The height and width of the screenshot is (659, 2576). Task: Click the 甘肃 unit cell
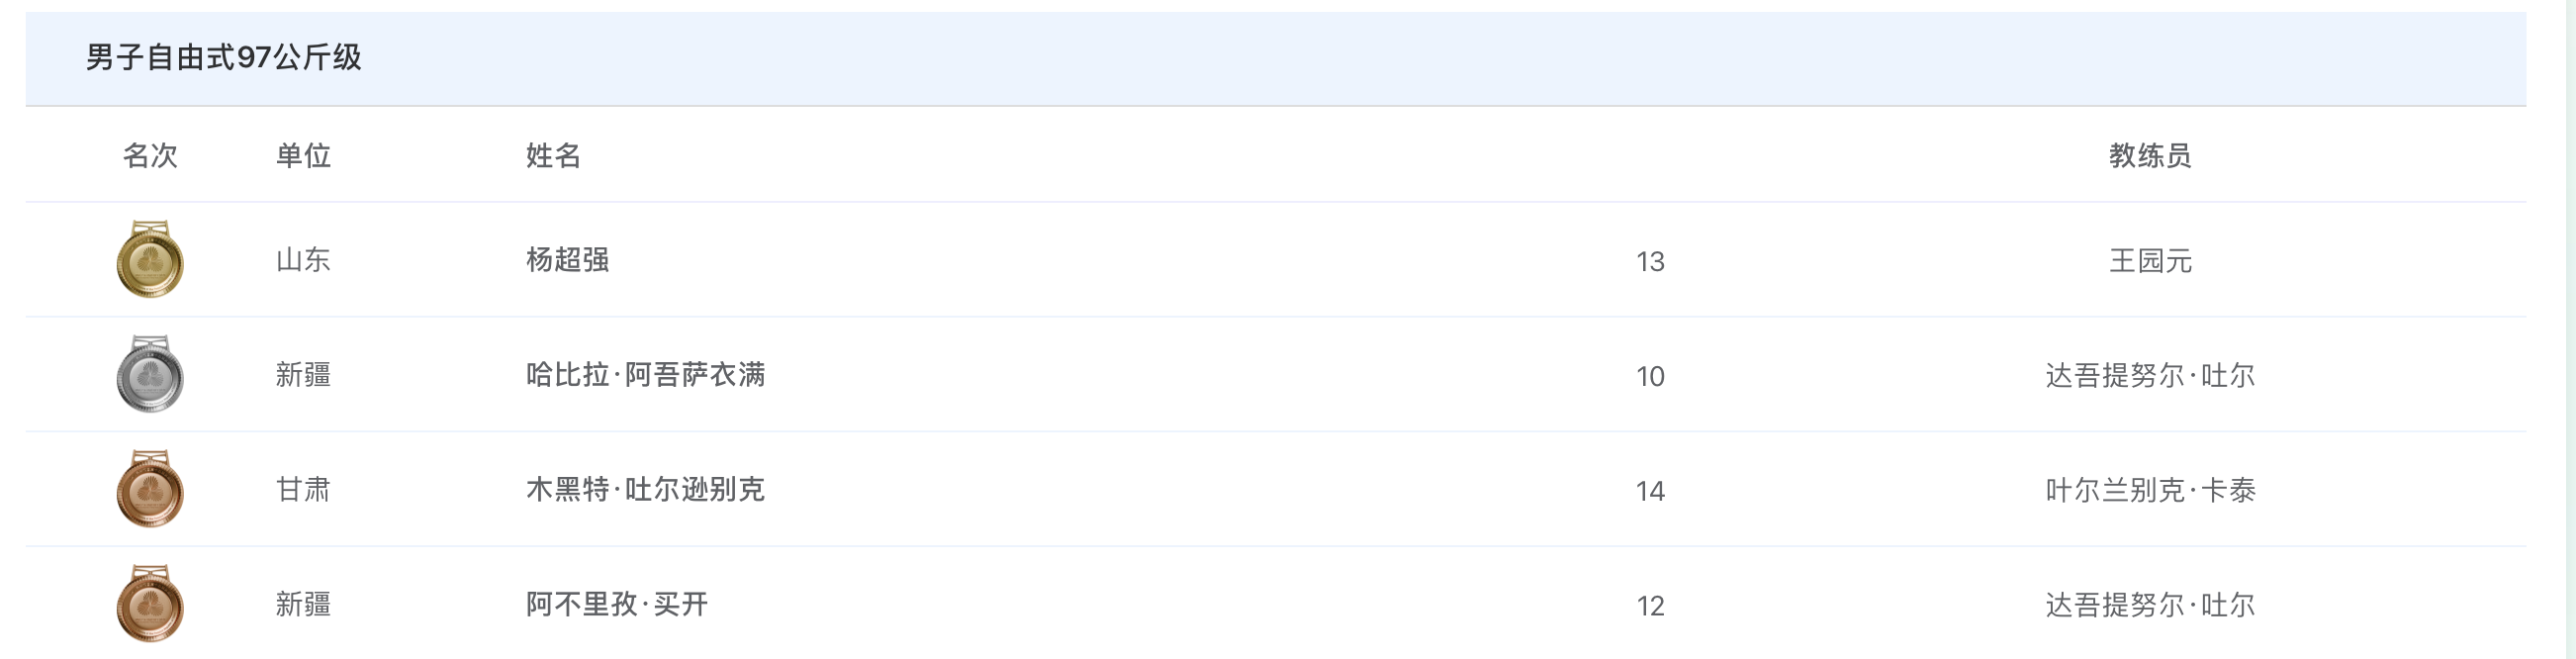point(303,490)
